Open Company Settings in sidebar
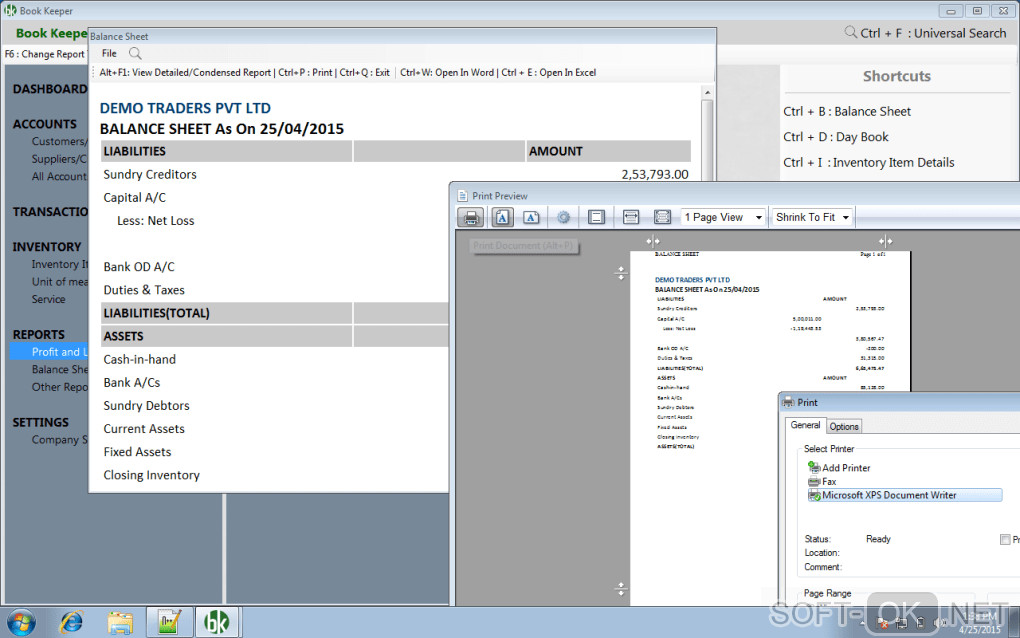The image size is (1020, 638). (x=59, y=440)
